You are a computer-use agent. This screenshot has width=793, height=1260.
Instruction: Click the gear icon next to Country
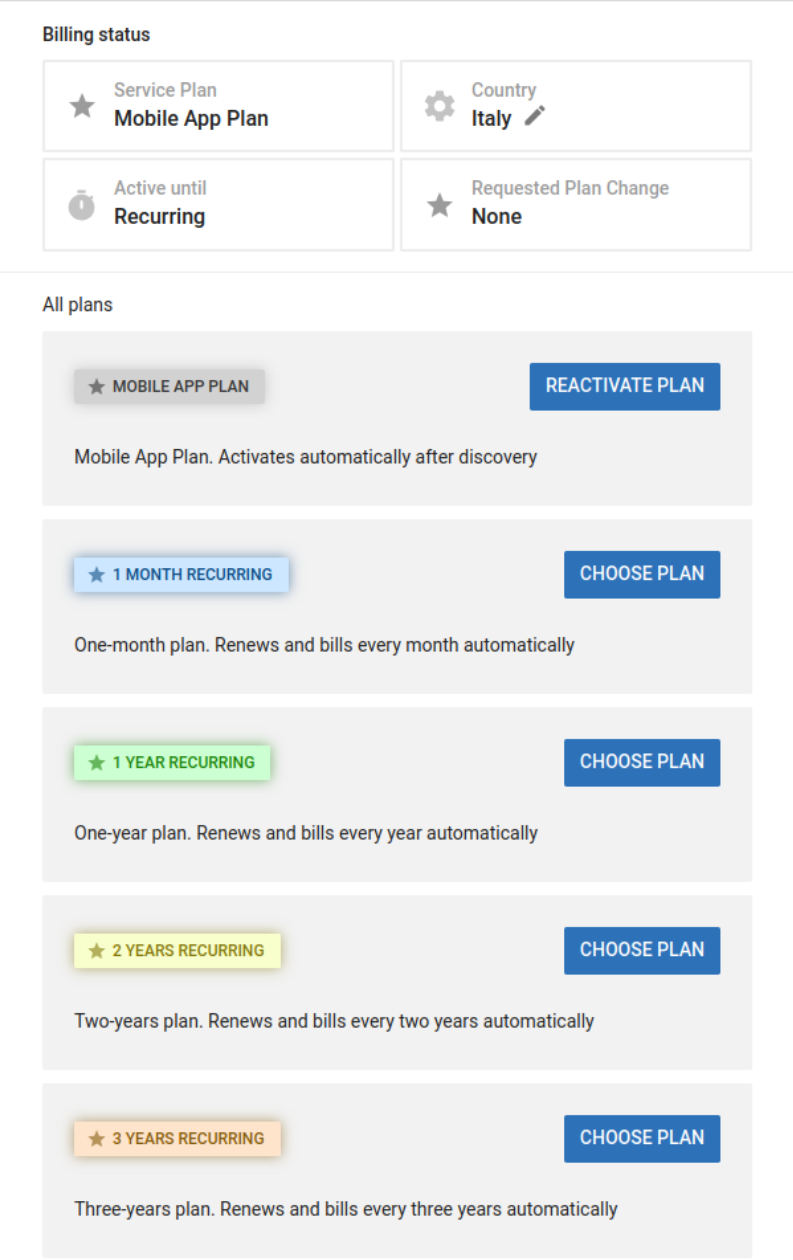[x=439, y=104]
